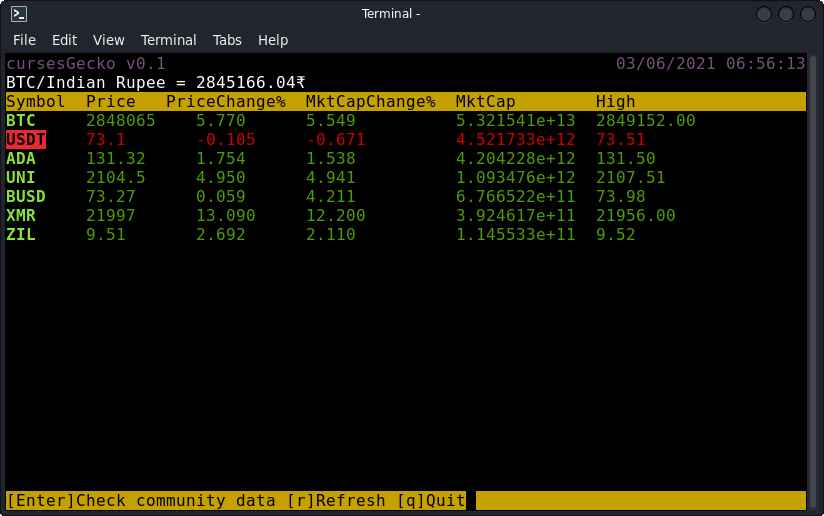This screenshot has height=516, width=824.
Task: Click BUSD price 73.27
Action: pyautogui.click(x=111, y=196)
